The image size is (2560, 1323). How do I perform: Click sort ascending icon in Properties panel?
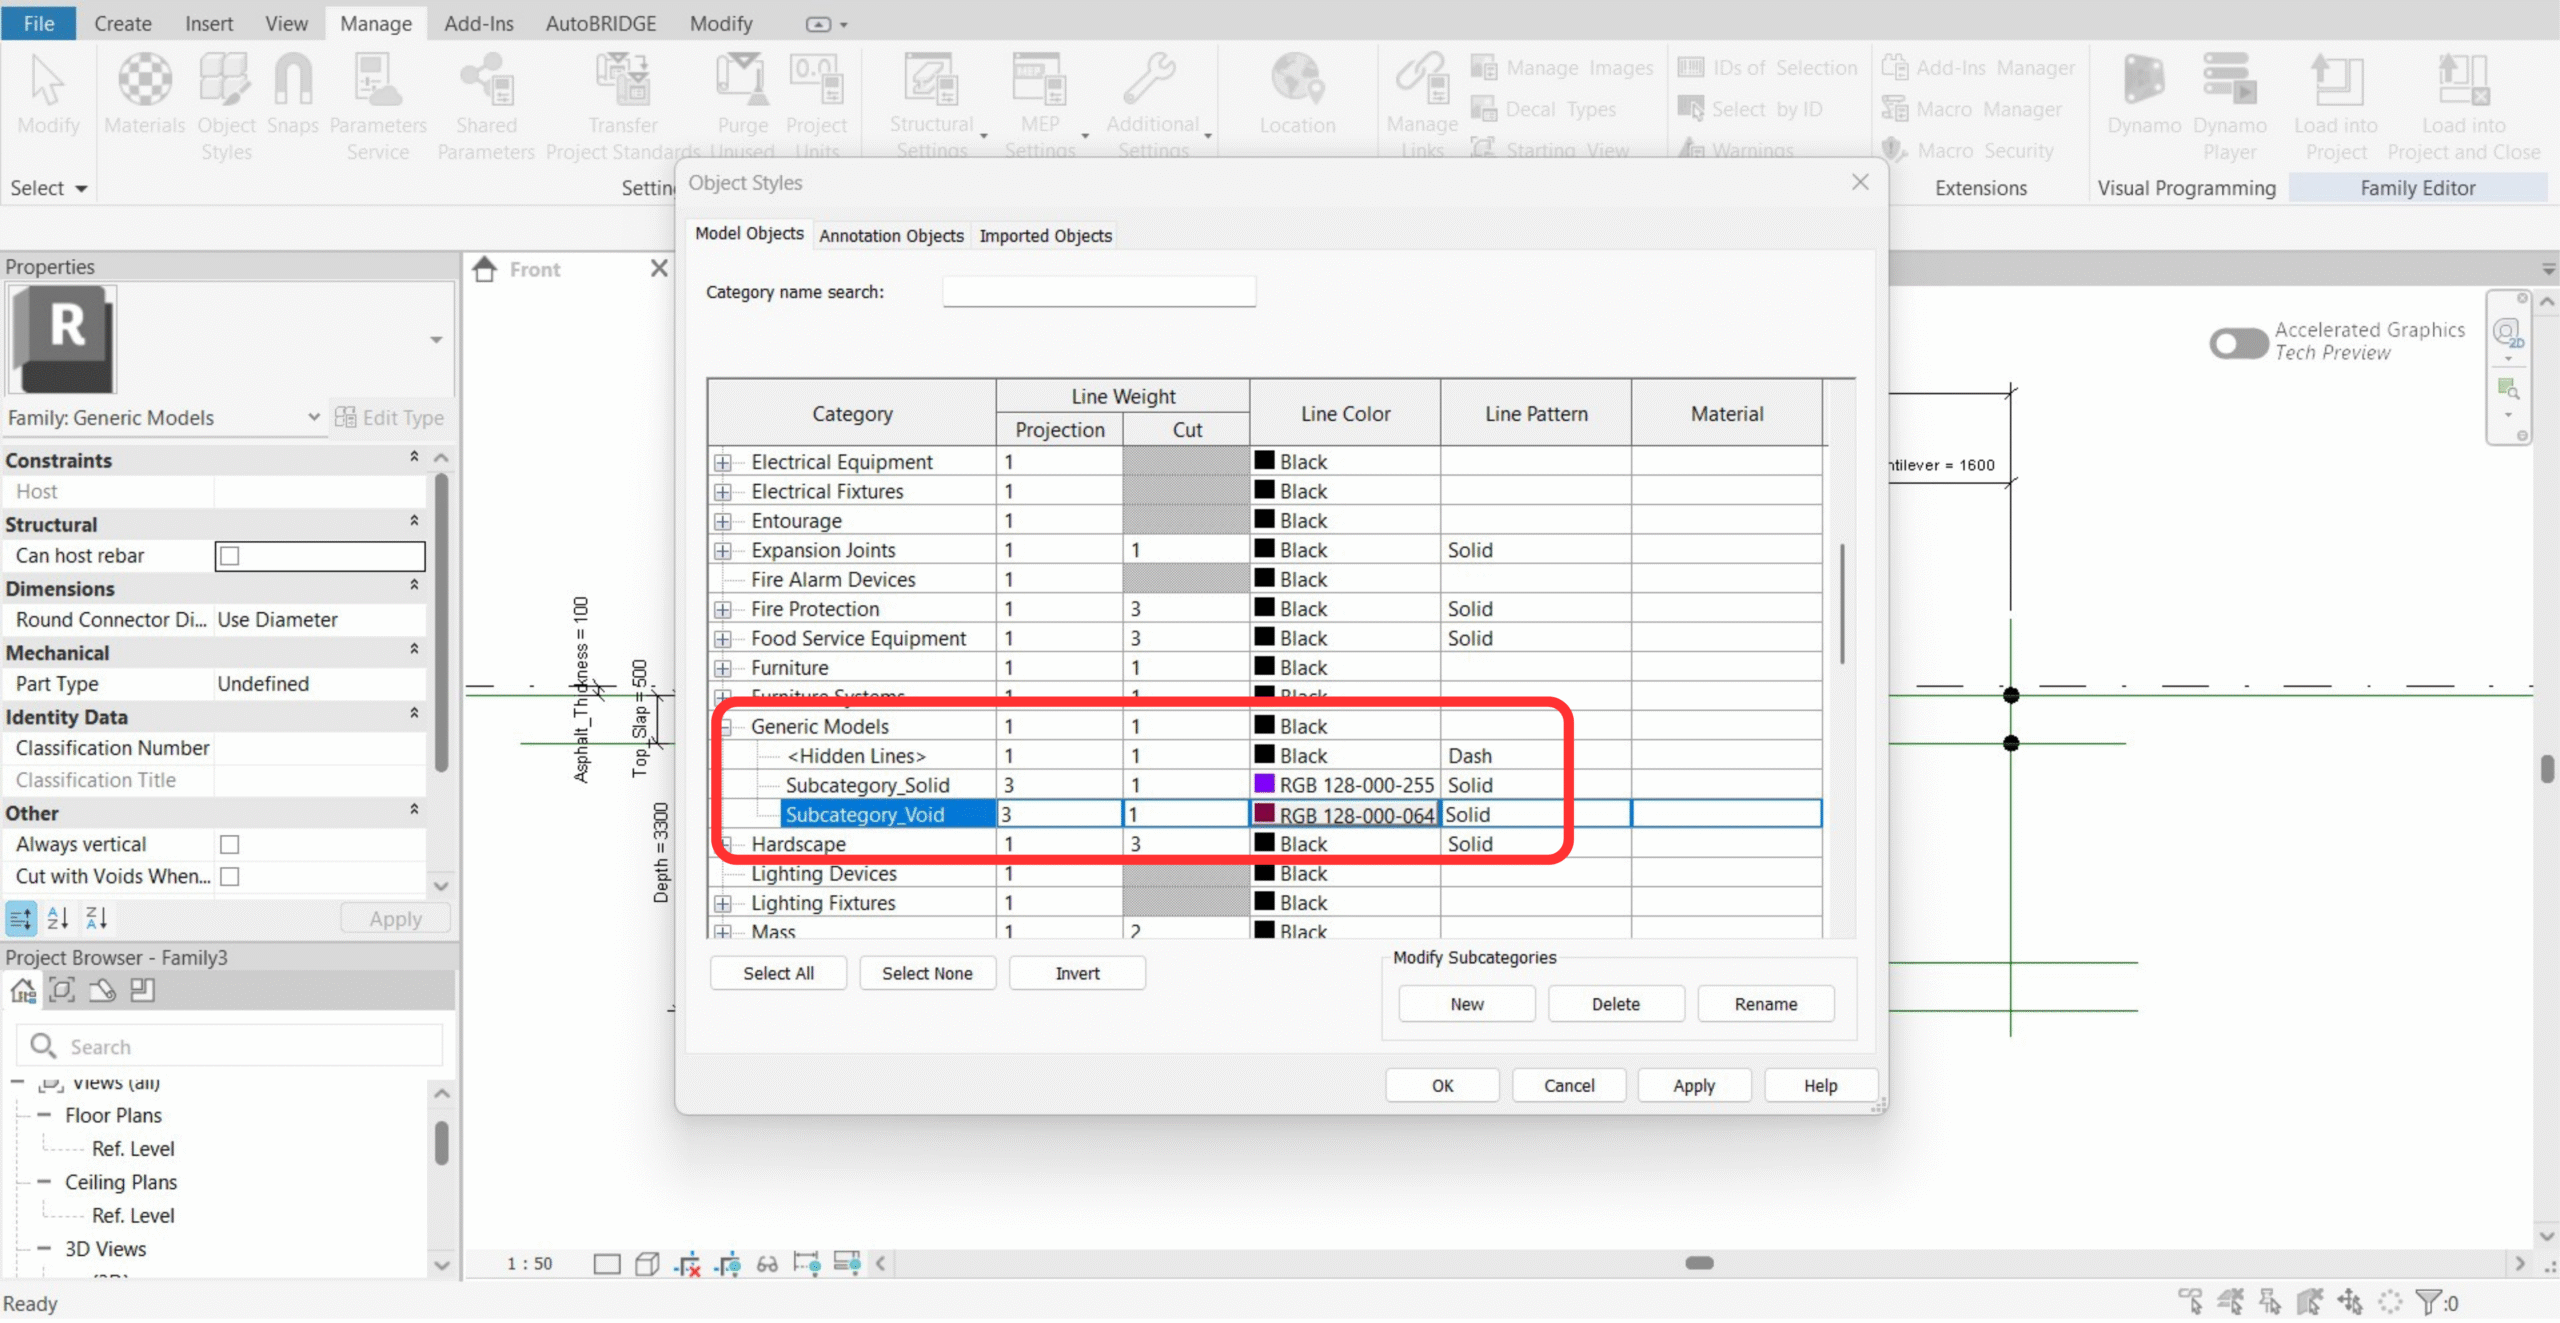point(58,918)
